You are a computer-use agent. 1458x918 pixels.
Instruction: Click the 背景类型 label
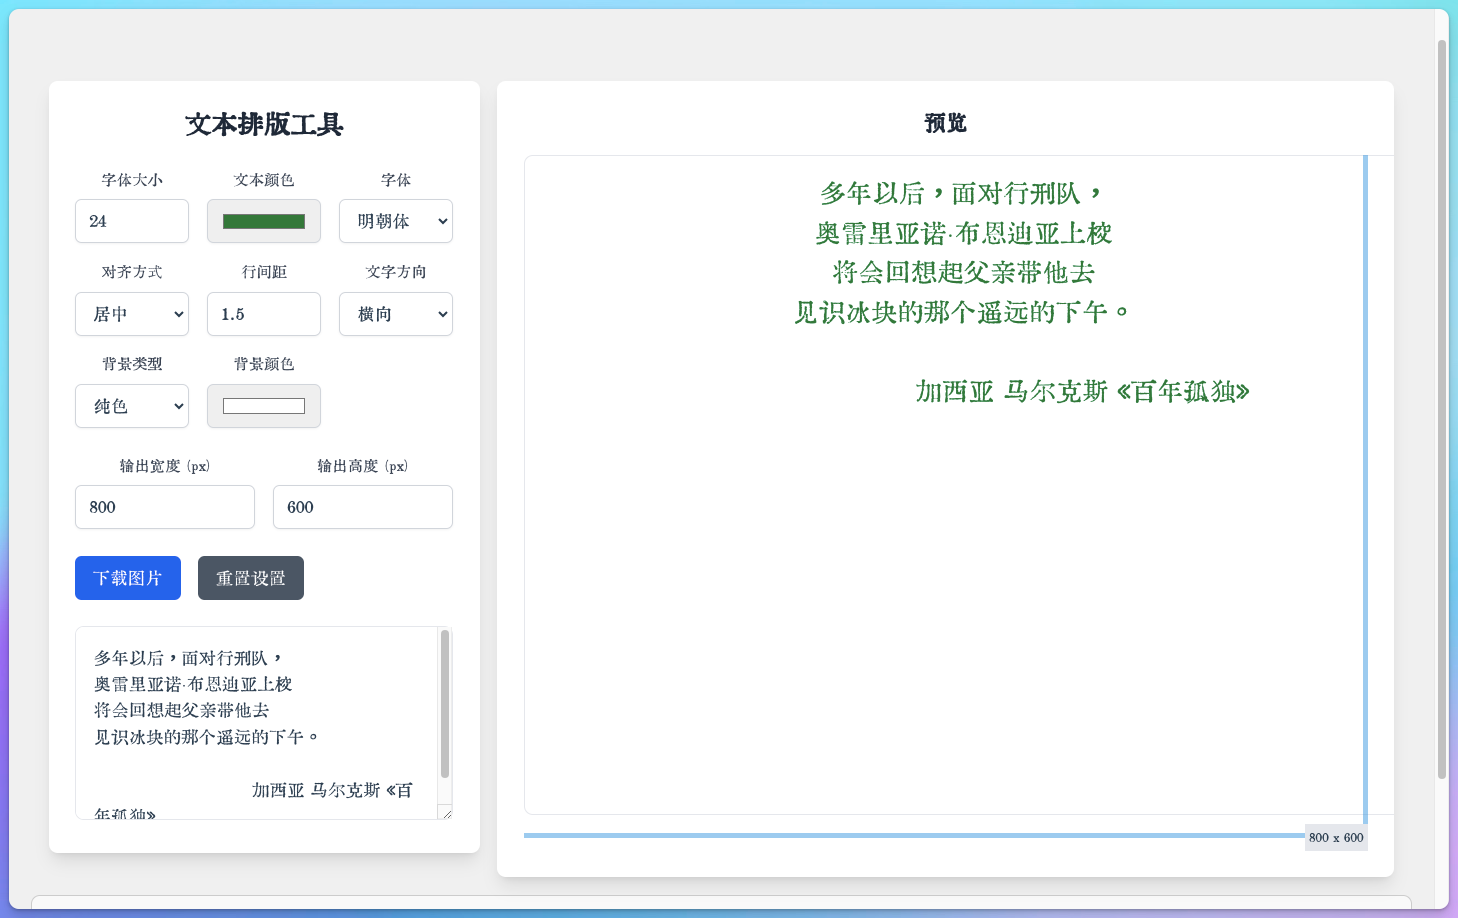[132, 364]
